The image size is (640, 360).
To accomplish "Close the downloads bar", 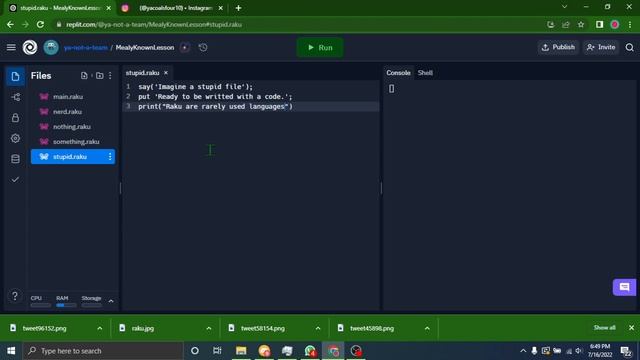I will point(631,328).
